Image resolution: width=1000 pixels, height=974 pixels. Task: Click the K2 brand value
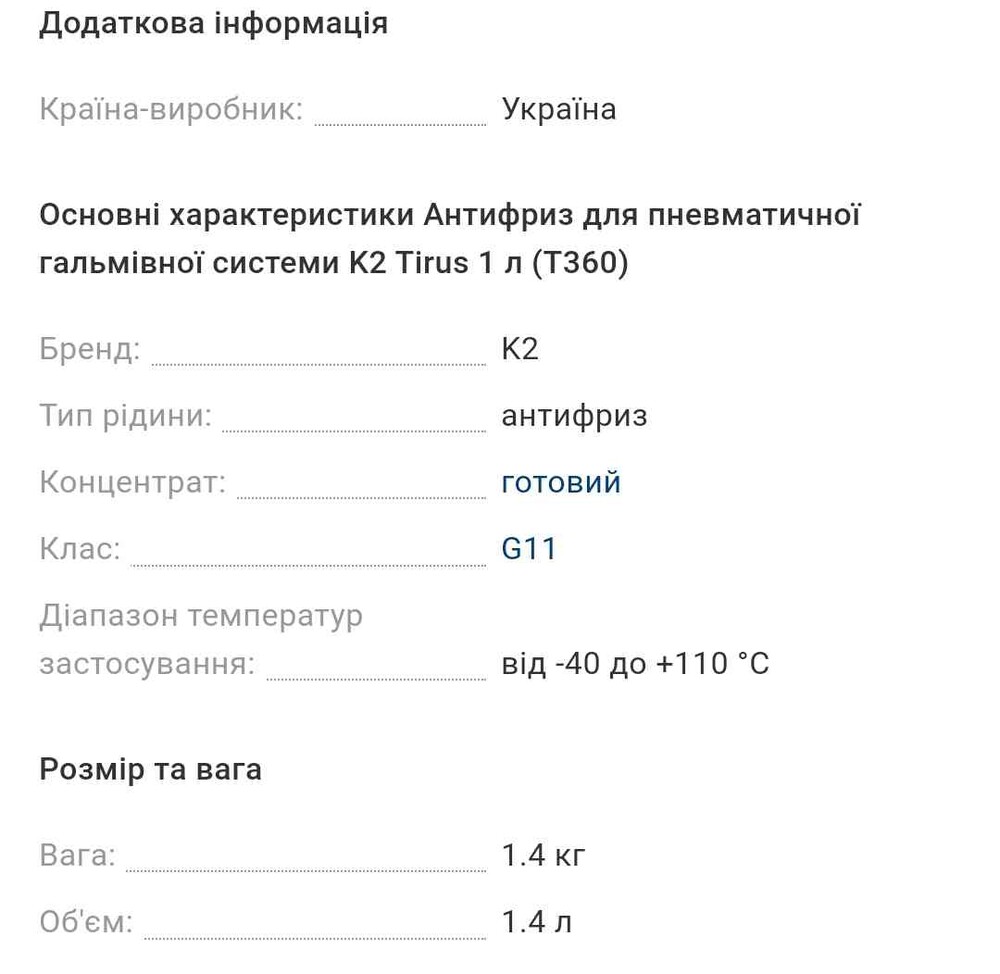519,349
